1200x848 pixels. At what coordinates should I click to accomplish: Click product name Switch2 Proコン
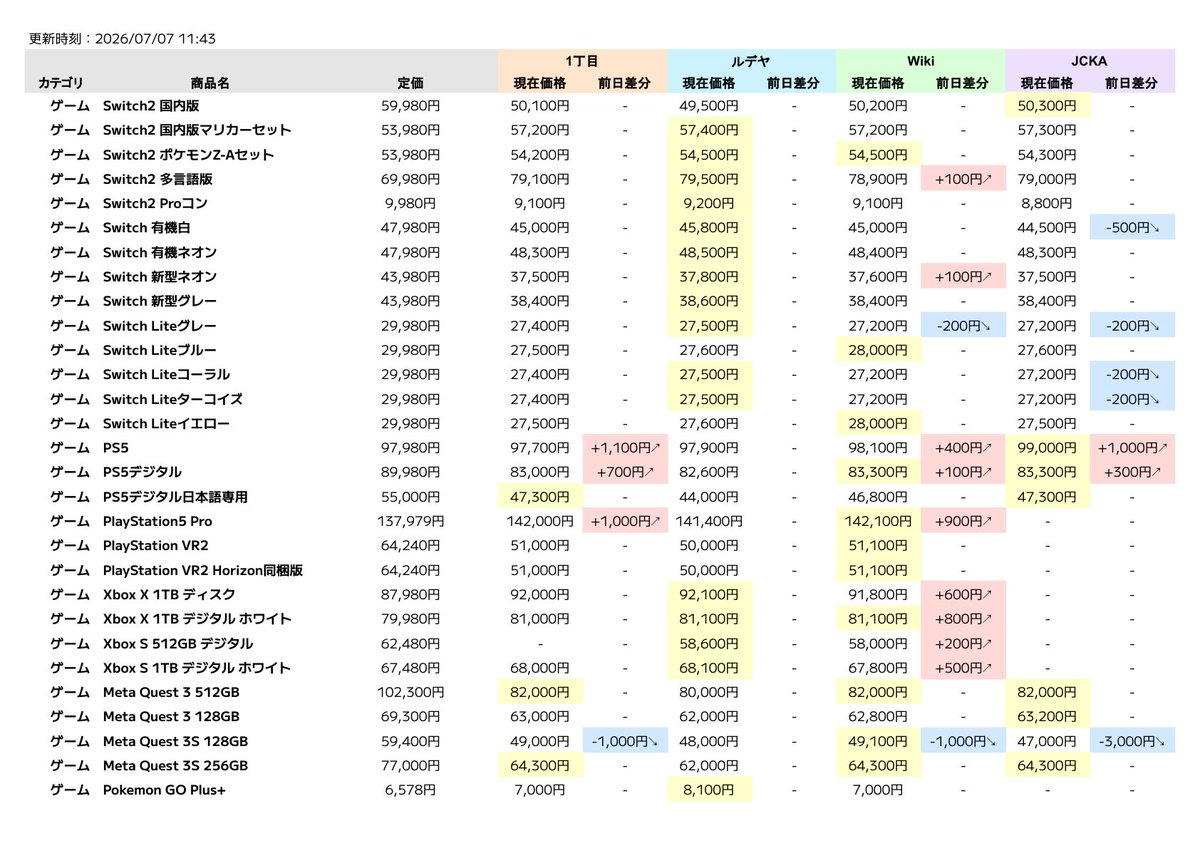point(155,203)
